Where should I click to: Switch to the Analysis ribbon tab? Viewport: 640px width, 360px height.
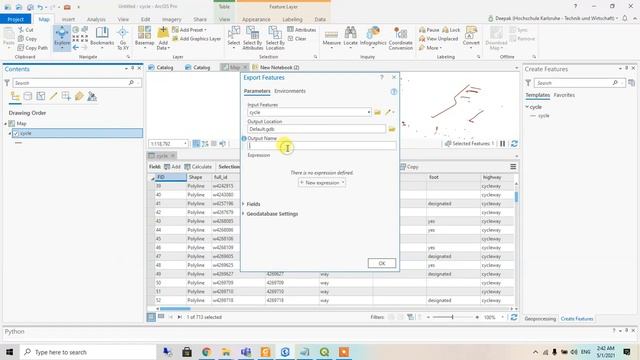tap(96, 19)
